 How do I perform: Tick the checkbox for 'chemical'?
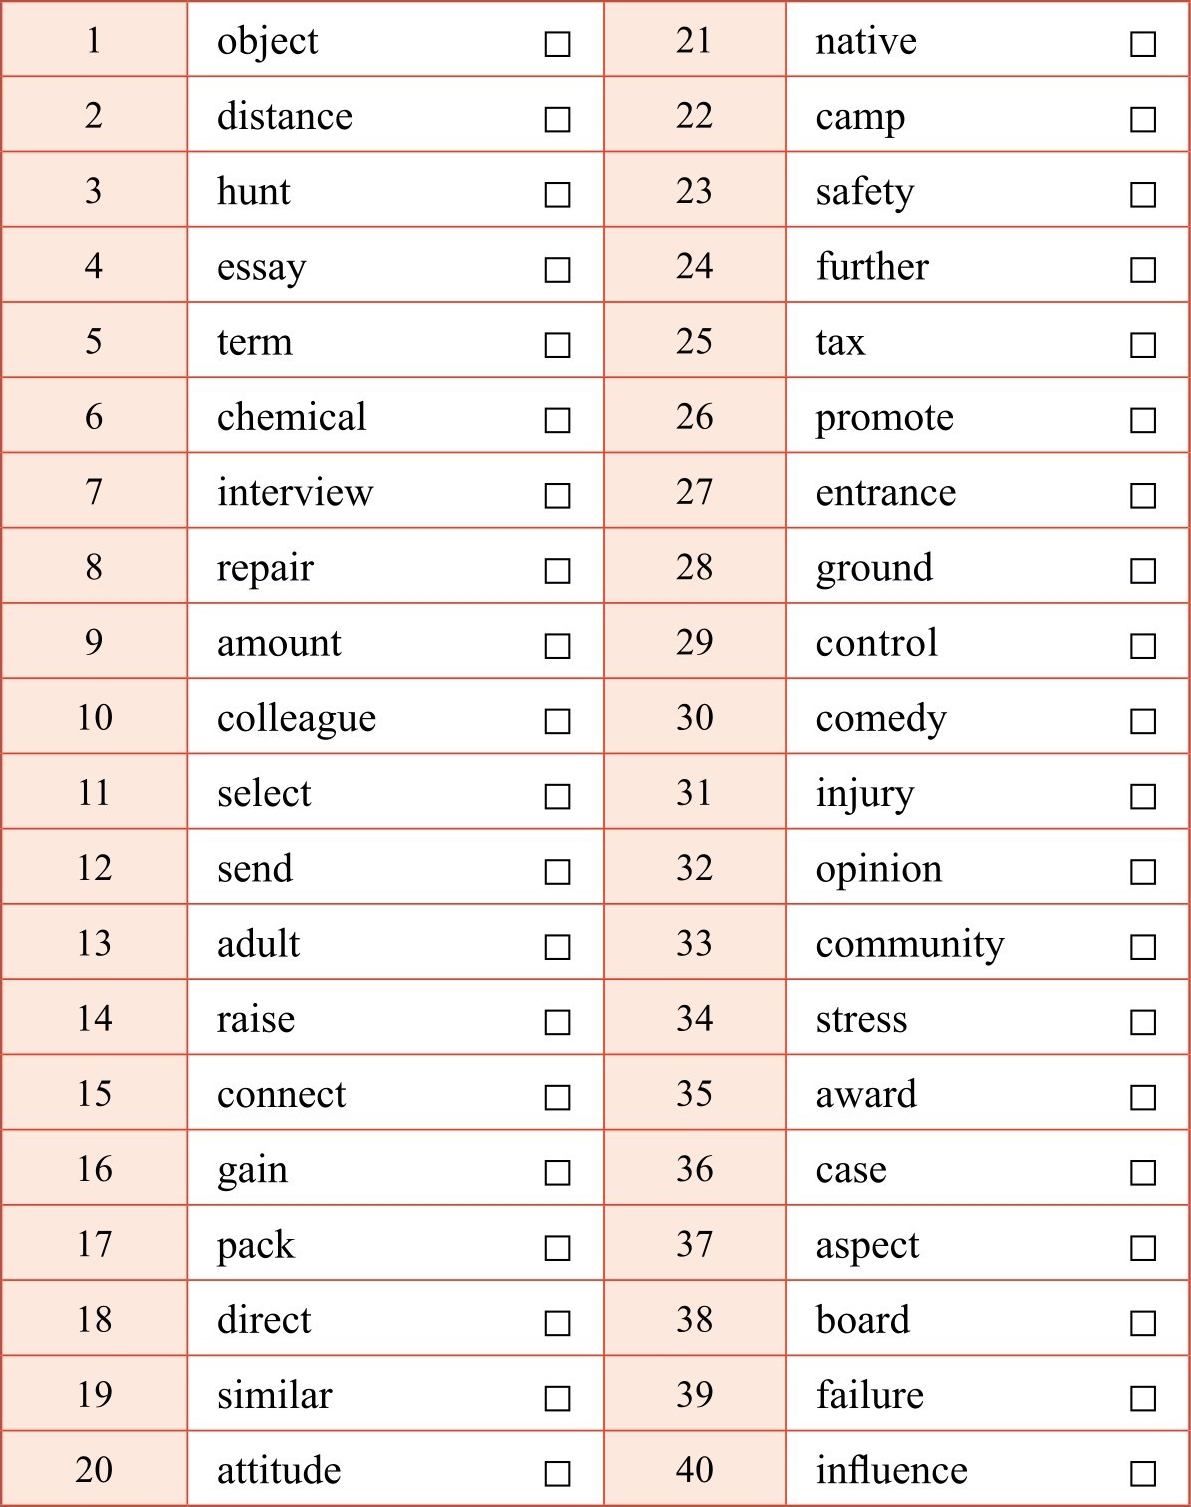[x=557, y=420]
